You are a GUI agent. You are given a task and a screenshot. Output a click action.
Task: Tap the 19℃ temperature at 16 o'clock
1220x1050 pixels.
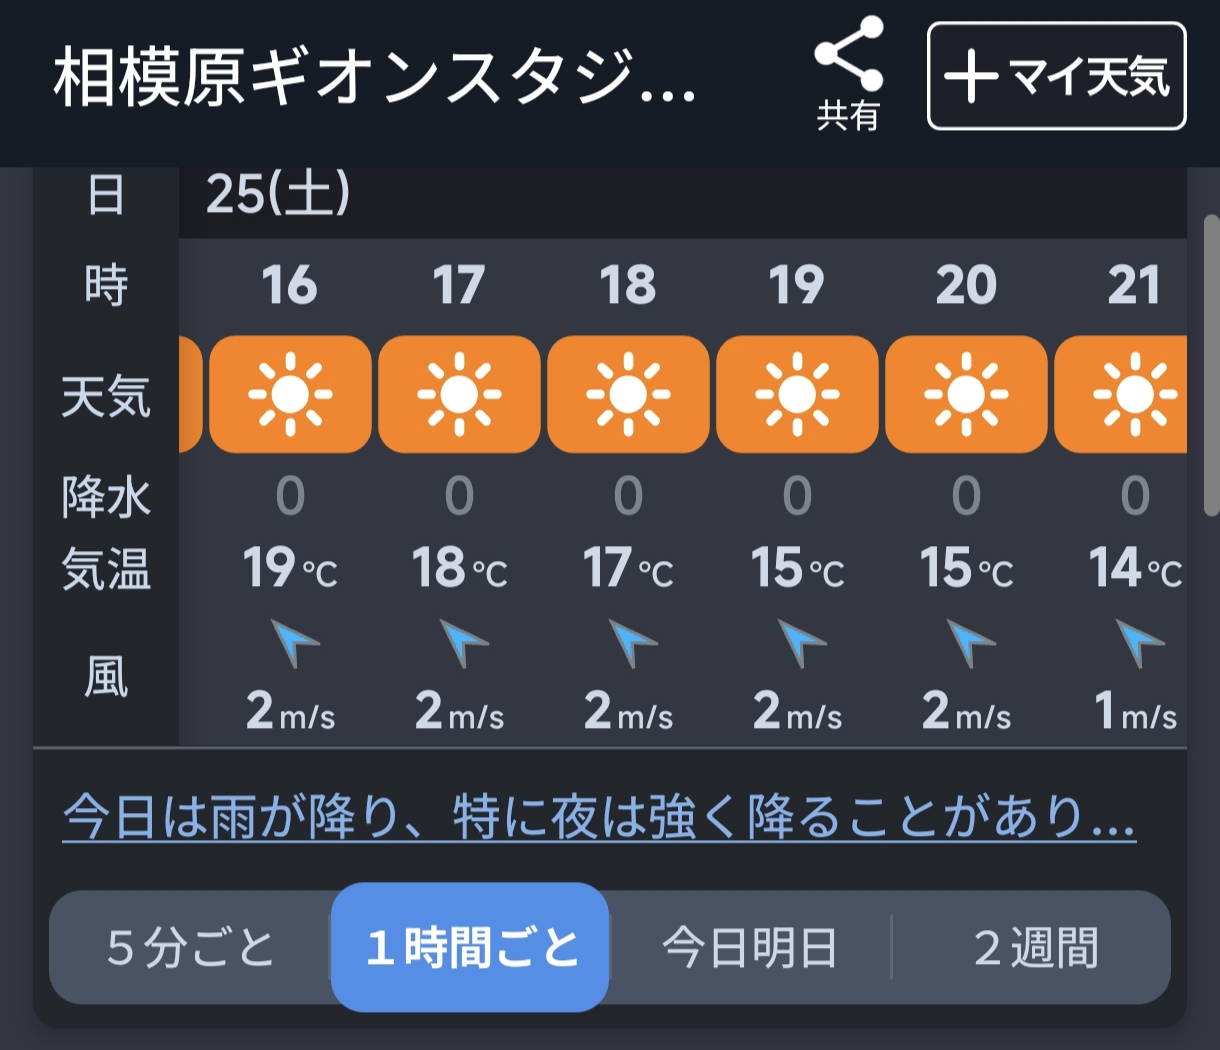pos(290,568)
